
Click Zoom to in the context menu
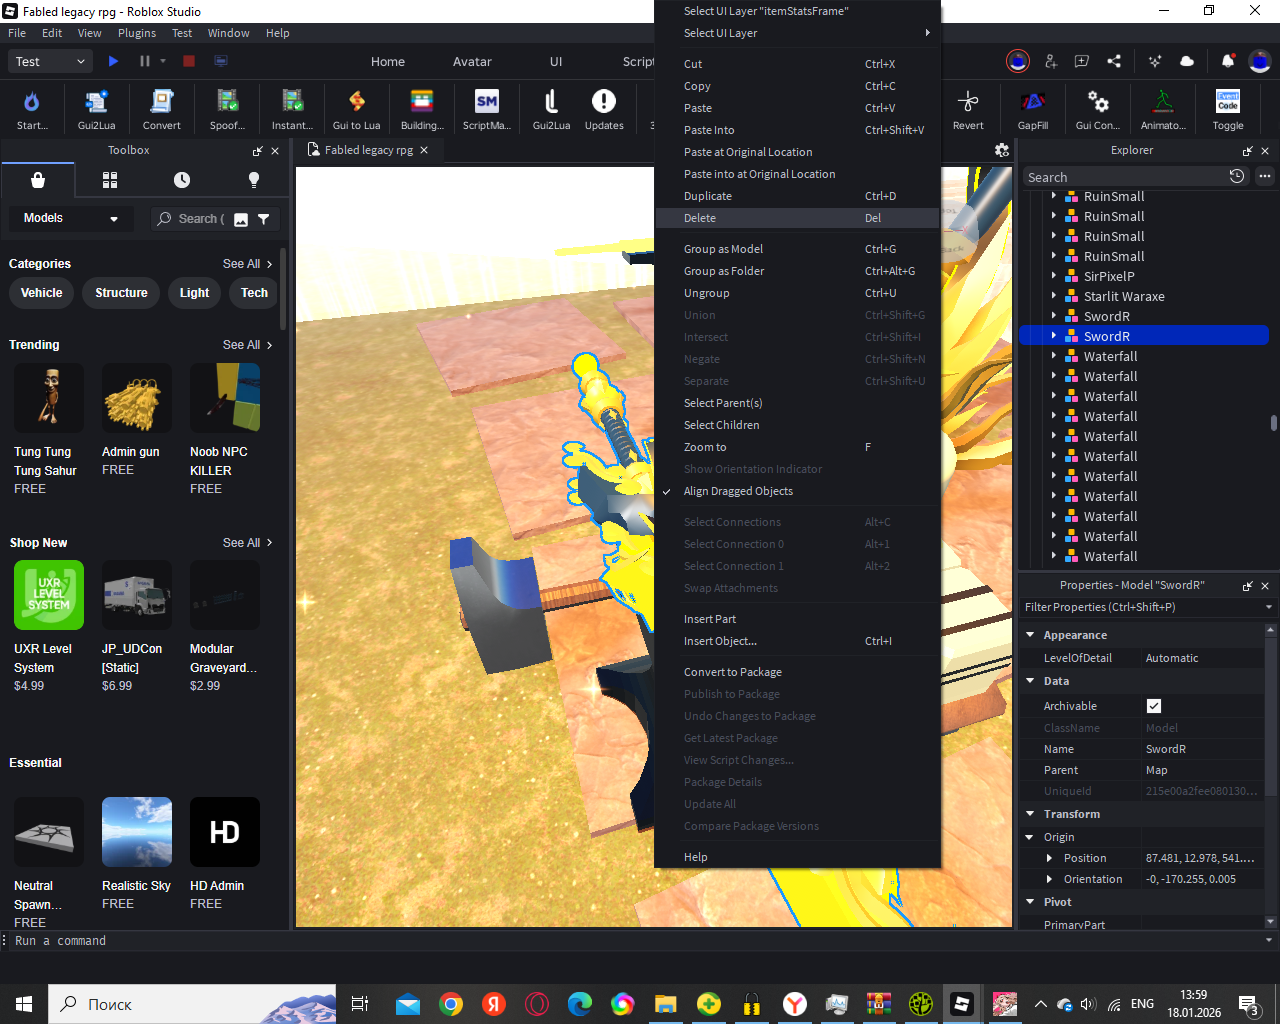(797, 447)
